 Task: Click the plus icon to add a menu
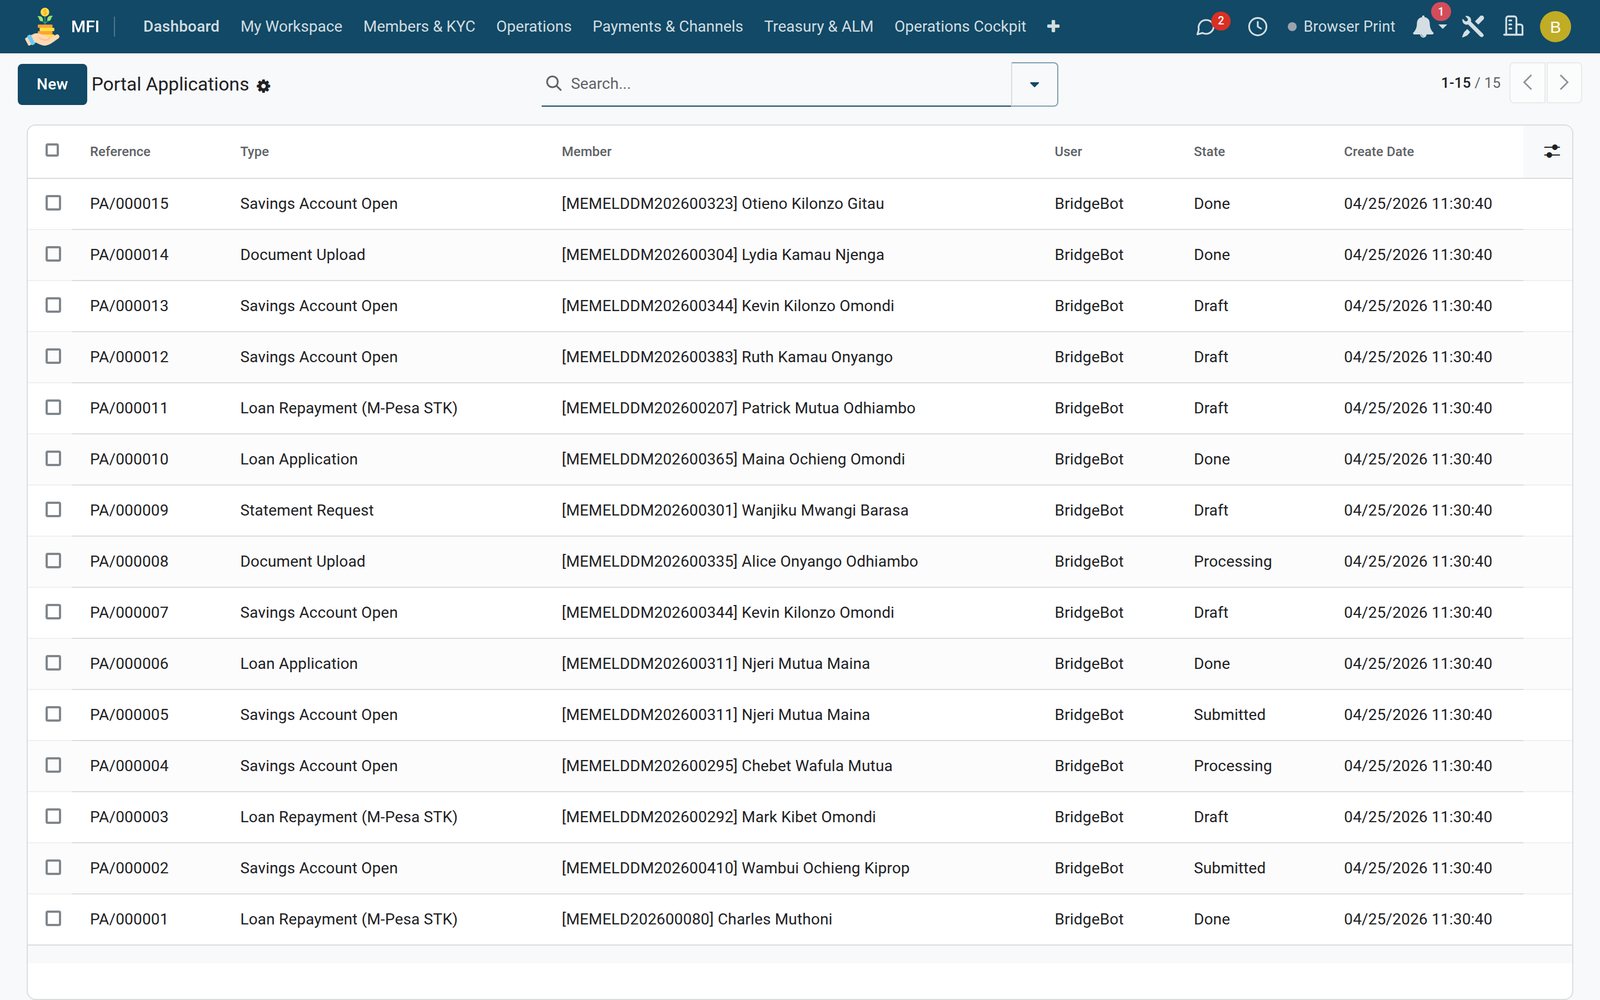(x=1053, y=26)
